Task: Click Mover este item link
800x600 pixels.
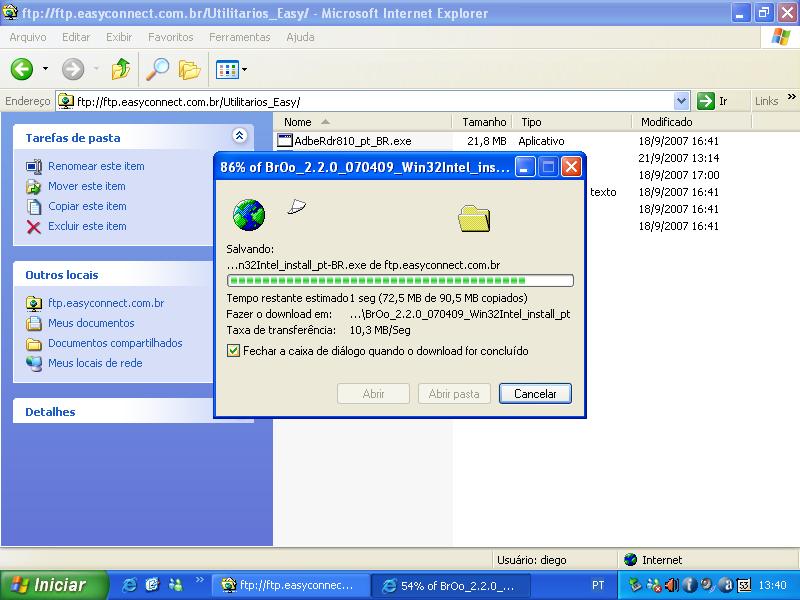Action: (x=87, y=186)
